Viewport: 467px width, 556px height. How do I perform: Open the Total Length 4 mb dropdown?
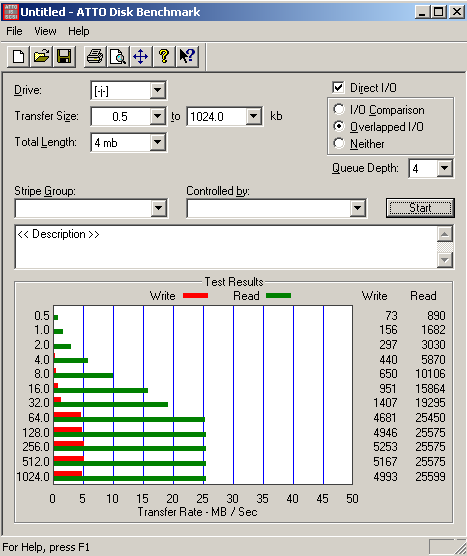(x=157, y=143)
